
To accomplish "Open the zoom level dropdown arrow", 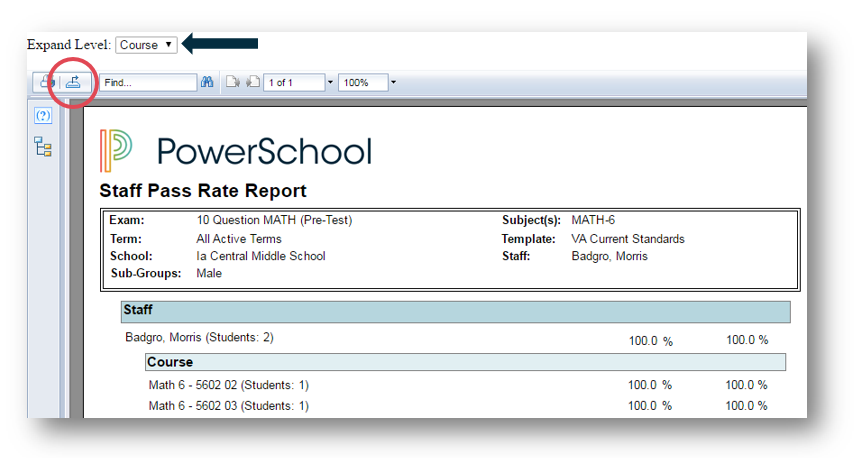I will [393, 83].
